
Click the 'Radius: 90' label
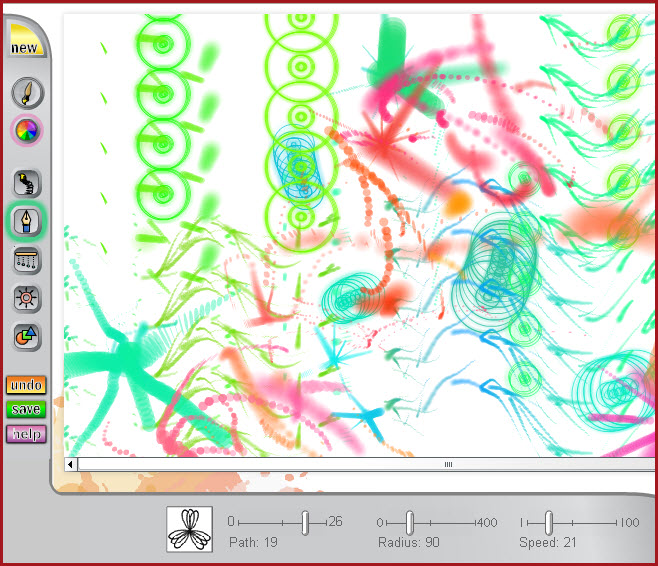[409, 543]
